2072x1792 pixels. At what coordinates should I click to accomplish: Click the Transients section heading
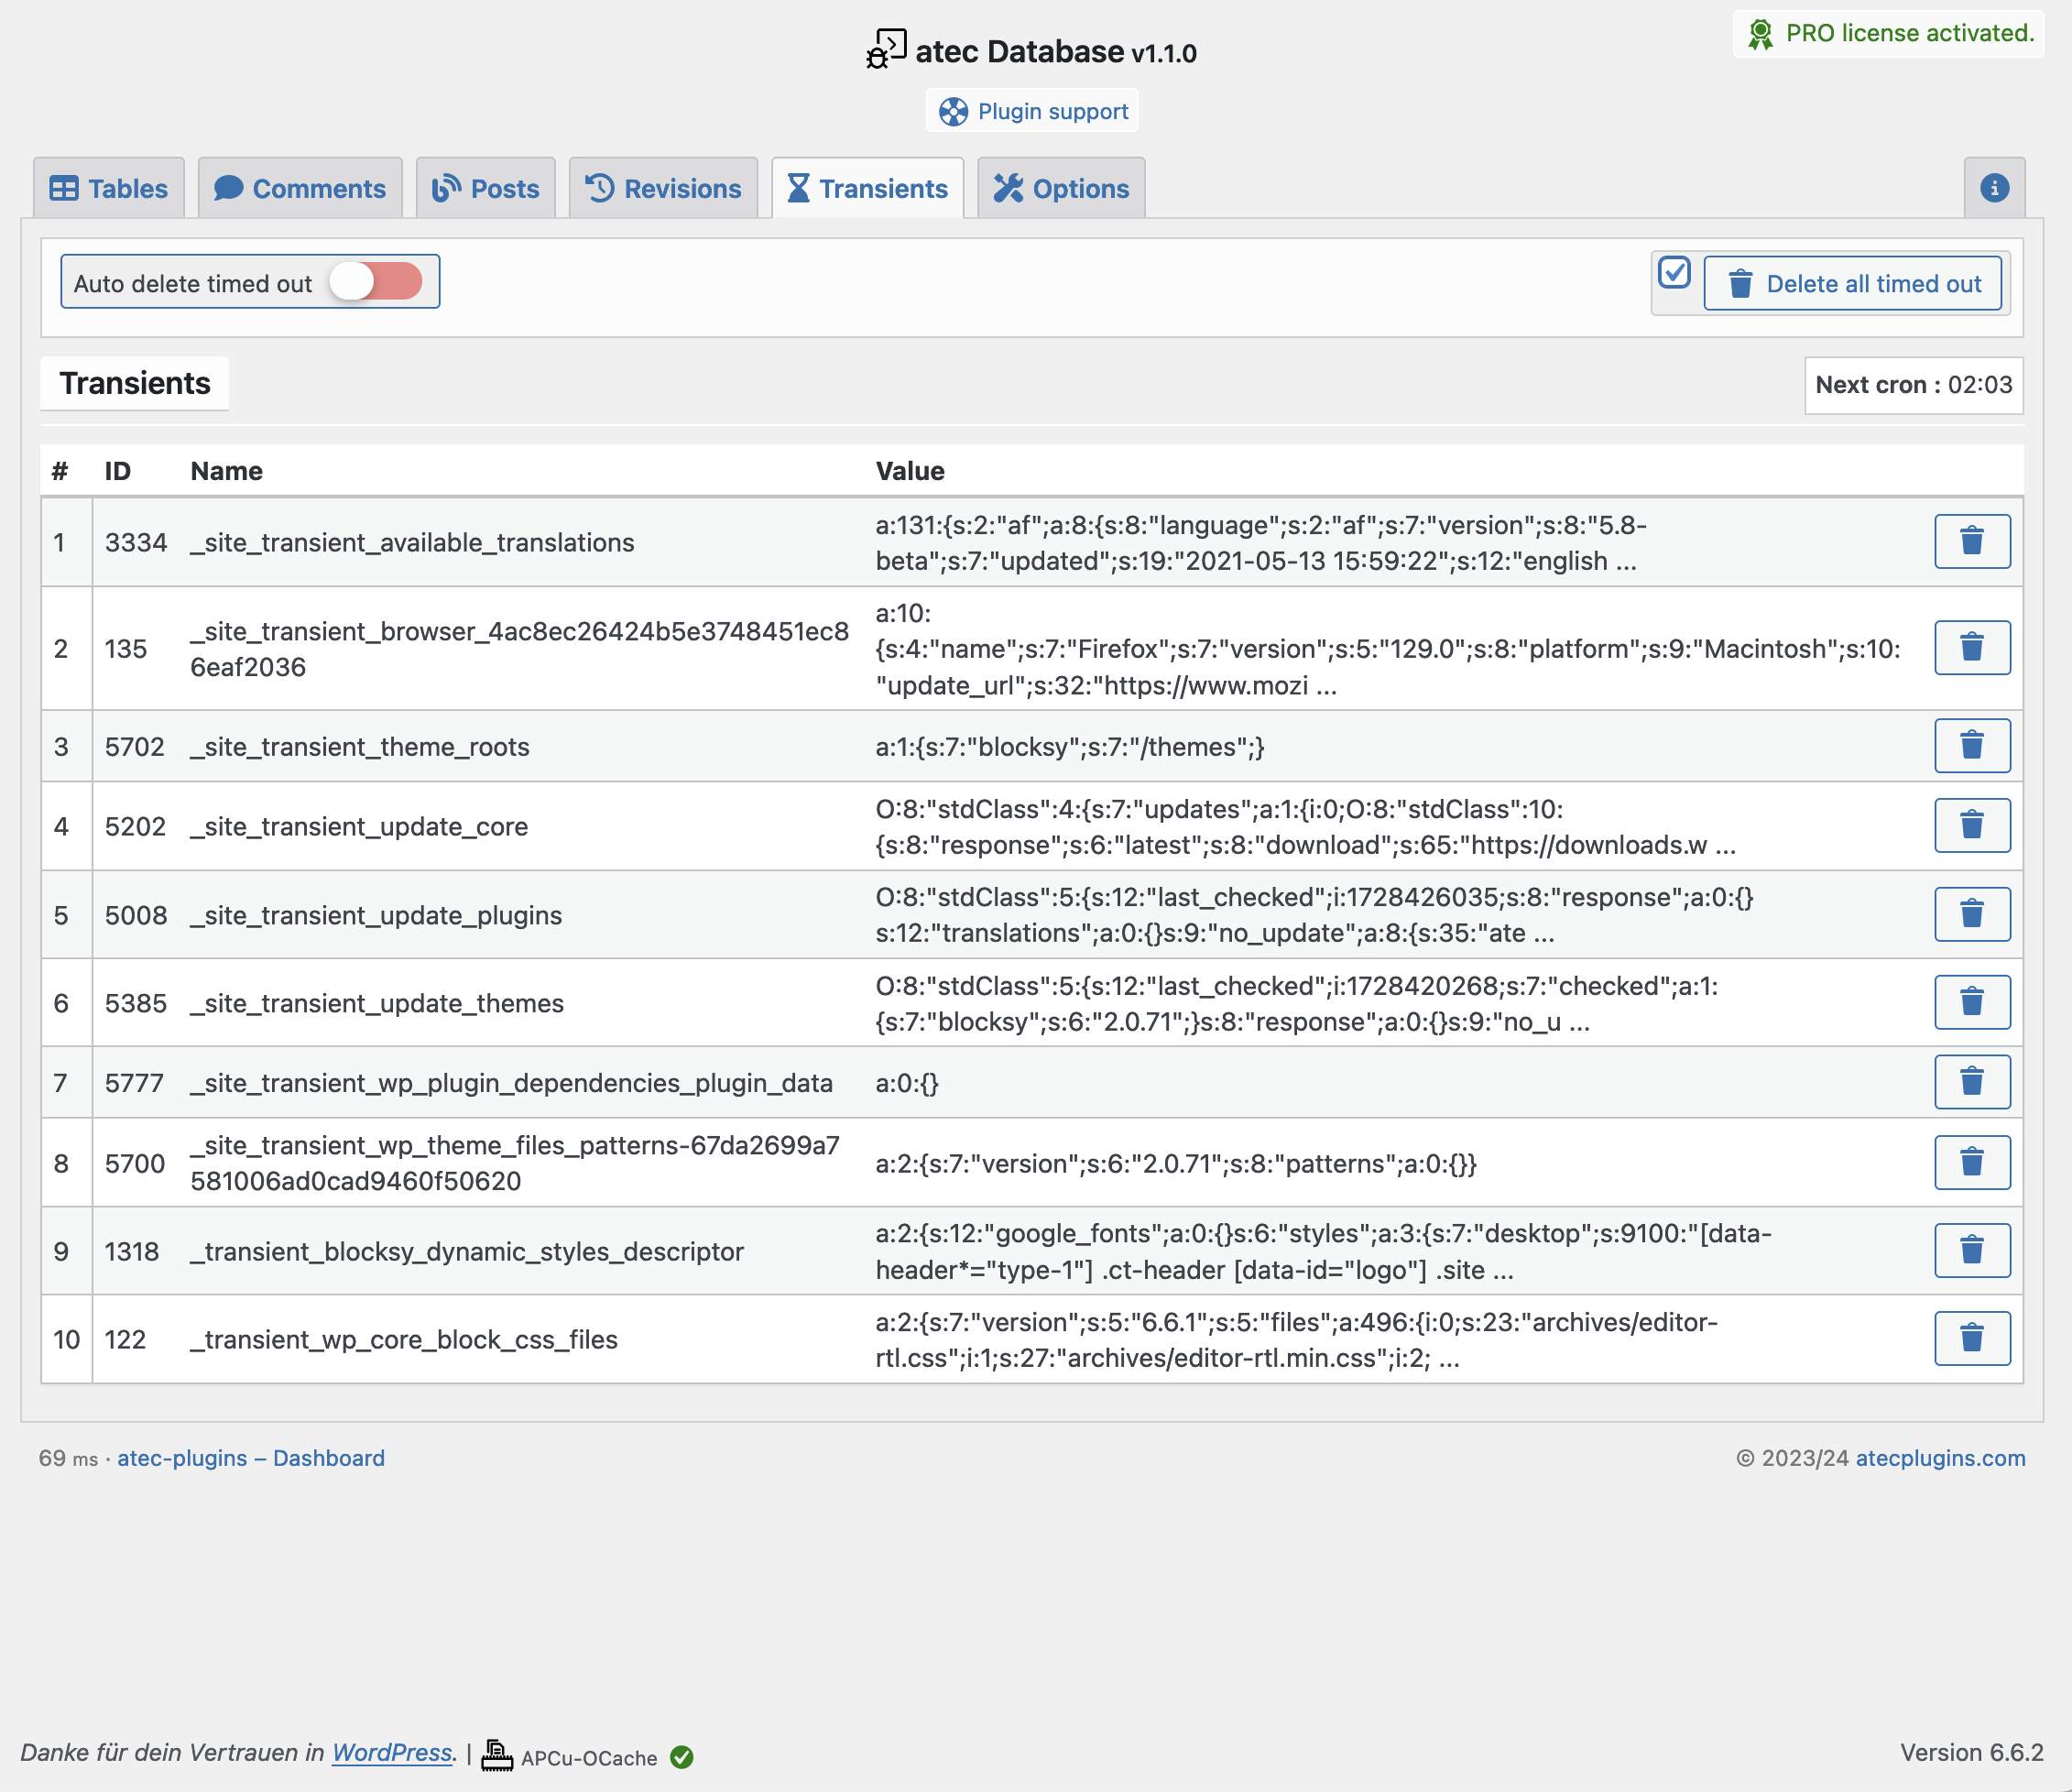(x=135, y=383)
